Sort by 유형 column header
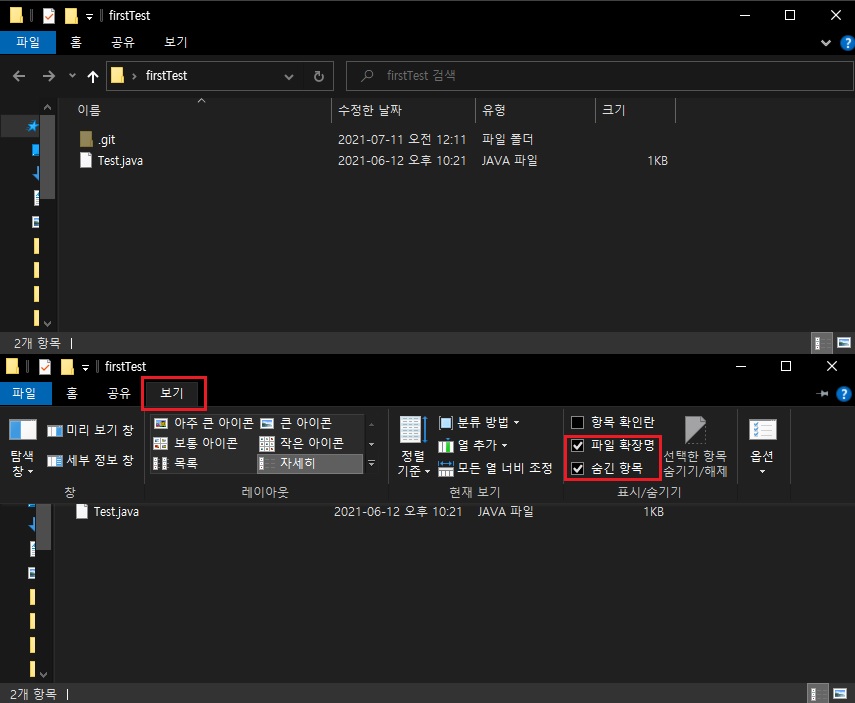This screenshot has width=855, height=703. [493, 110]
